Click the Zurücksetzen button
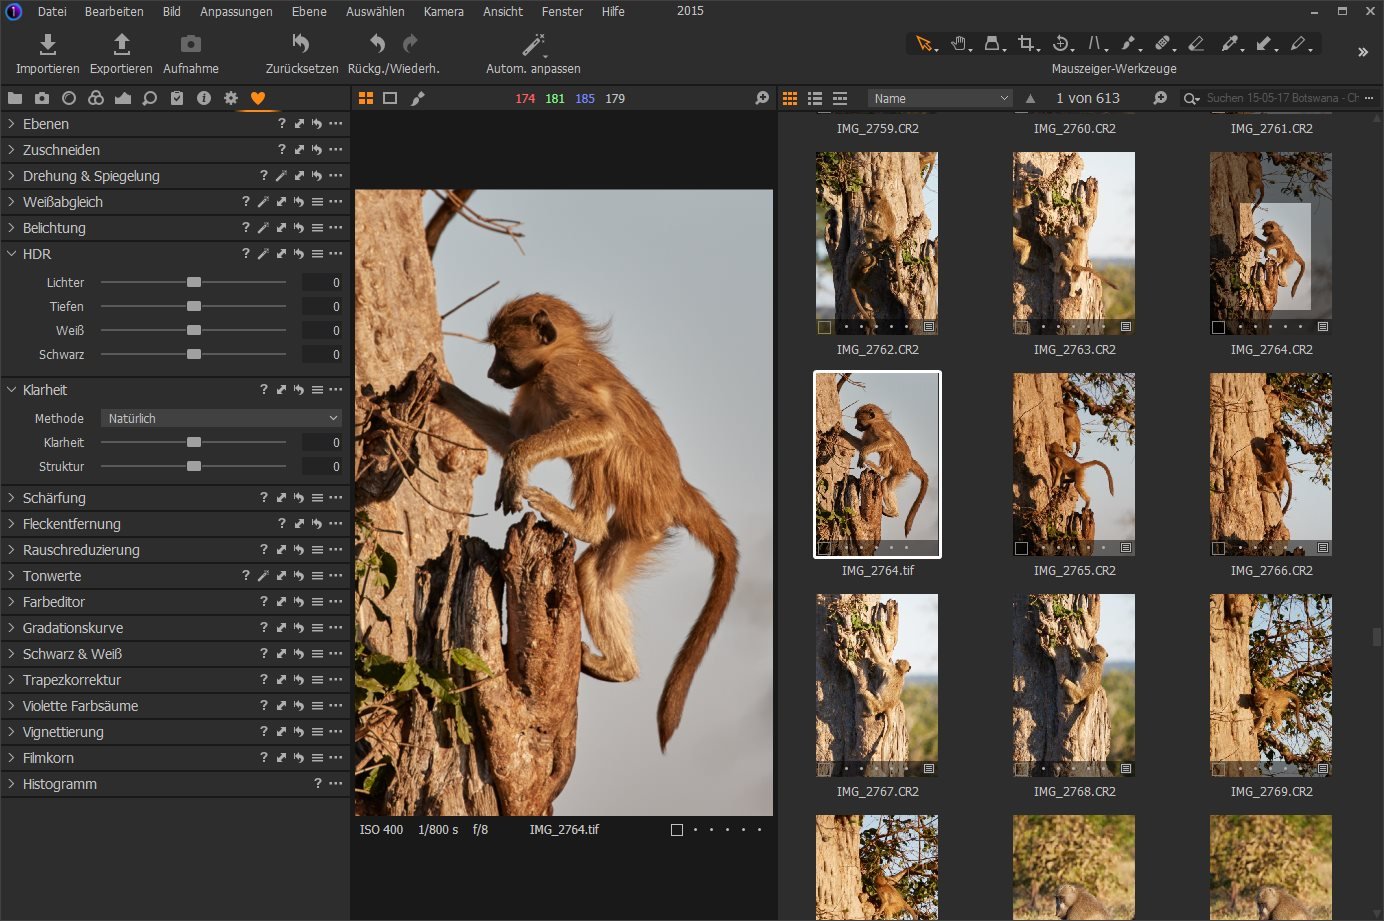 (x=301, y=54)
